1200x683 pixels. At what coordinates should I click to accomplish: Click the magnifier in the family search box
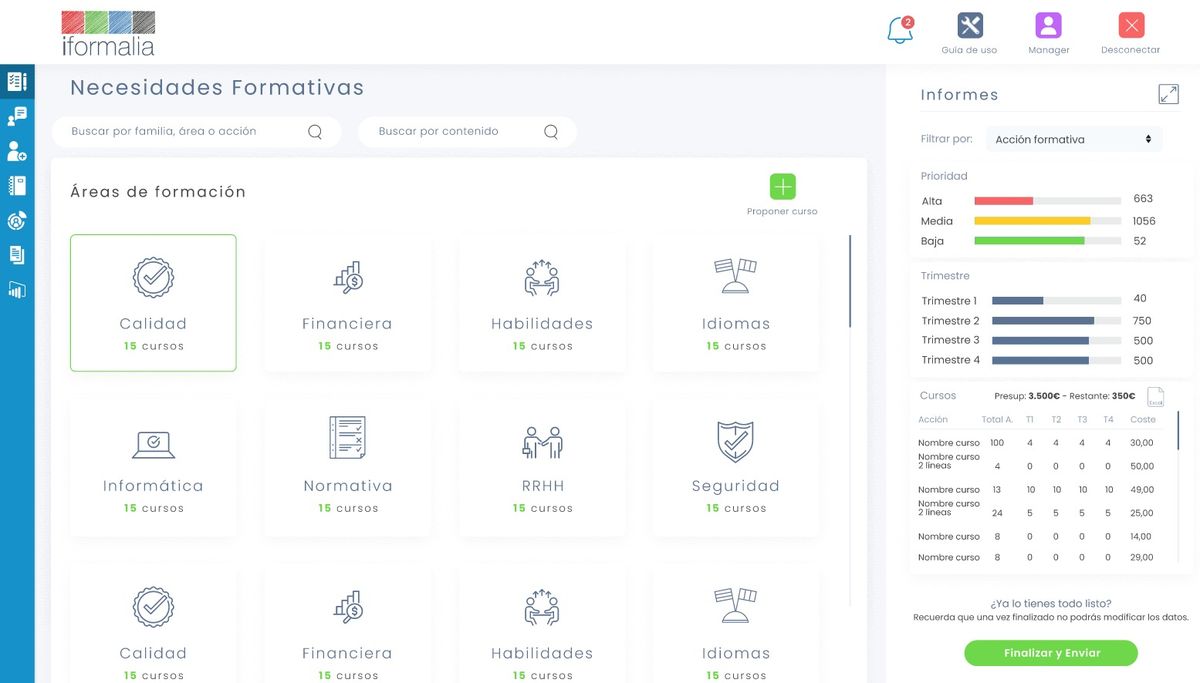click(x=315, y=132)
